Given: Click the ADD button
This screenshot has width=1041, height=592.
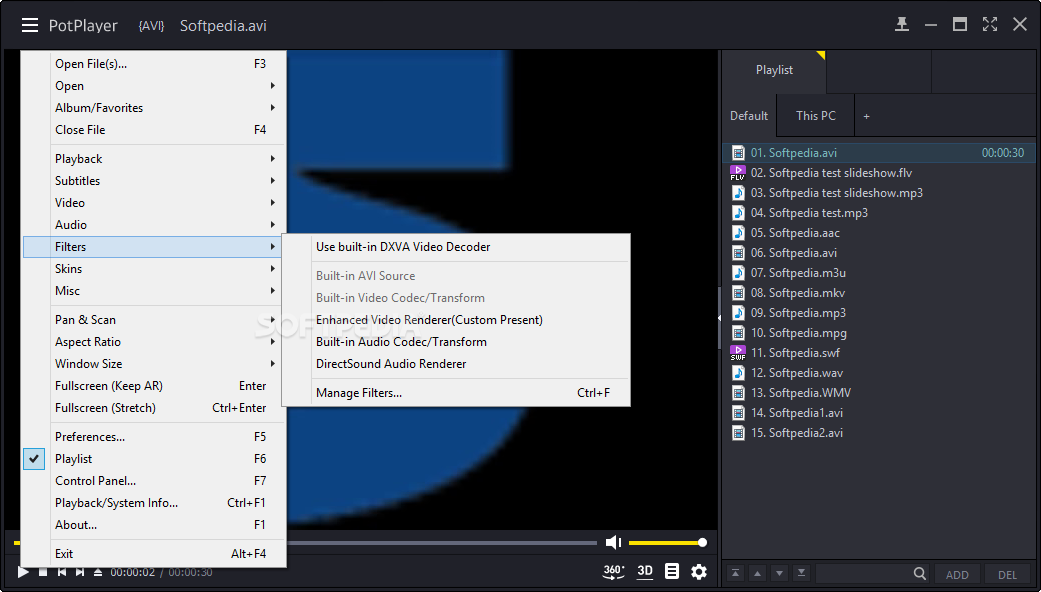Looking at the screenshot, I should 957,575.
